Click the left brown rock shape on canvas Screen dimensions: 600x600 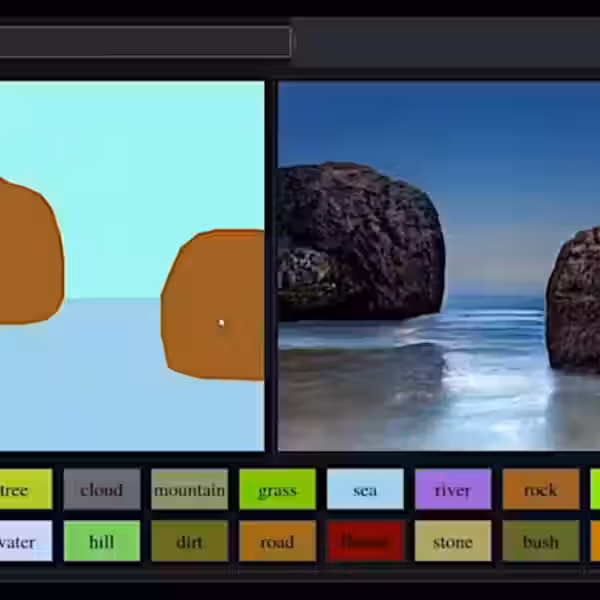point(28,255)
